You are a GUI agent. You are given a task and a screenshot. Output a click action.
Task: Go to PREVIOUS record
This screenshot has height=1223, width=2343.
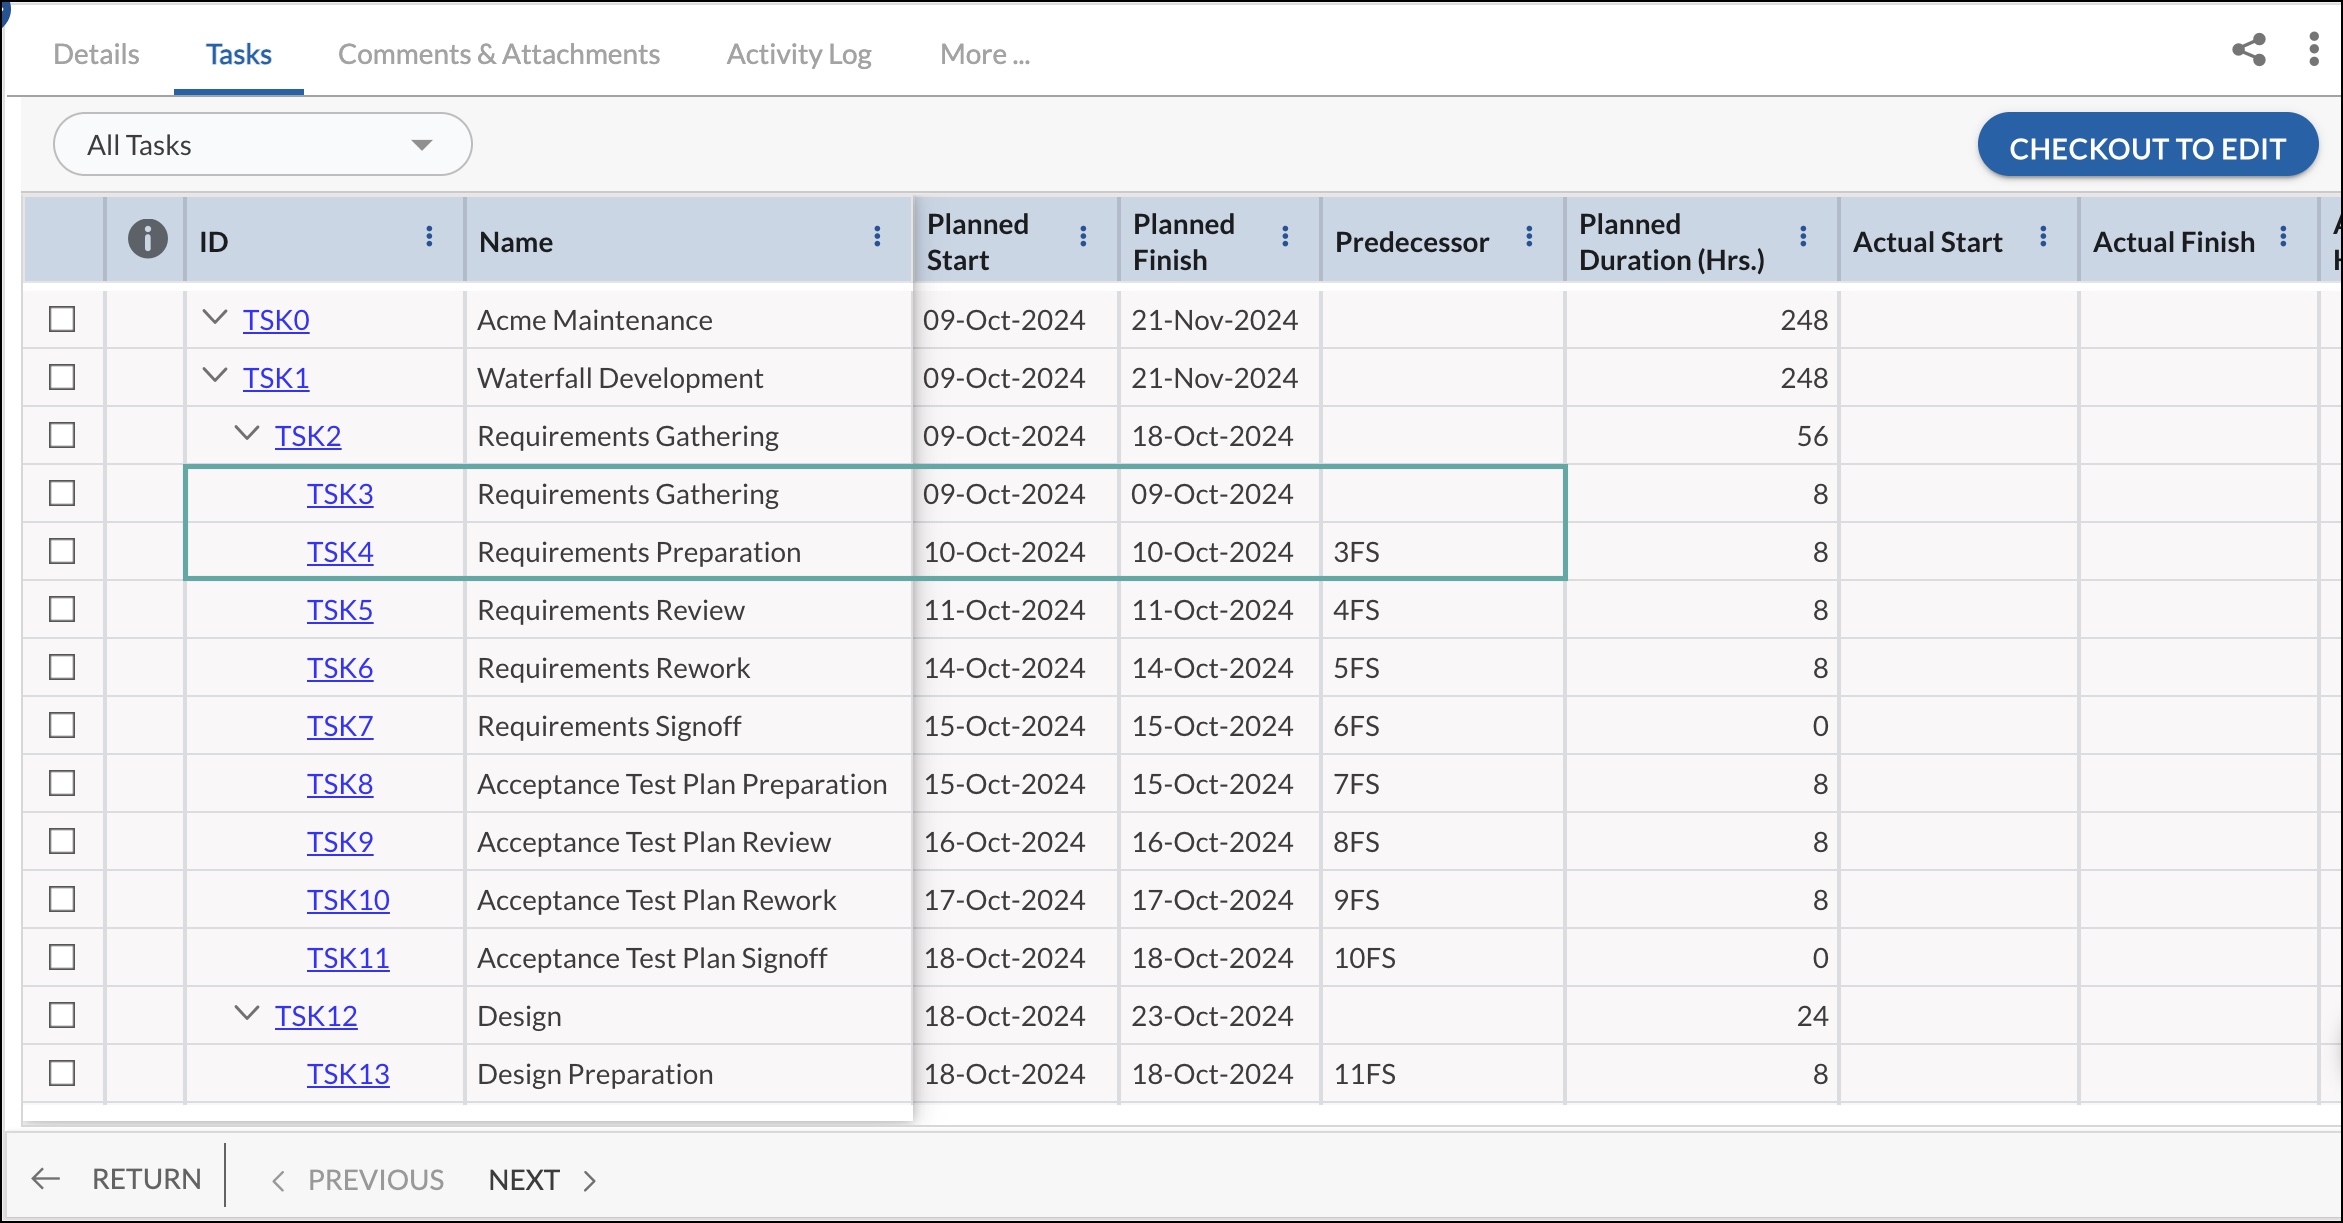click(x=358, y=1180)
